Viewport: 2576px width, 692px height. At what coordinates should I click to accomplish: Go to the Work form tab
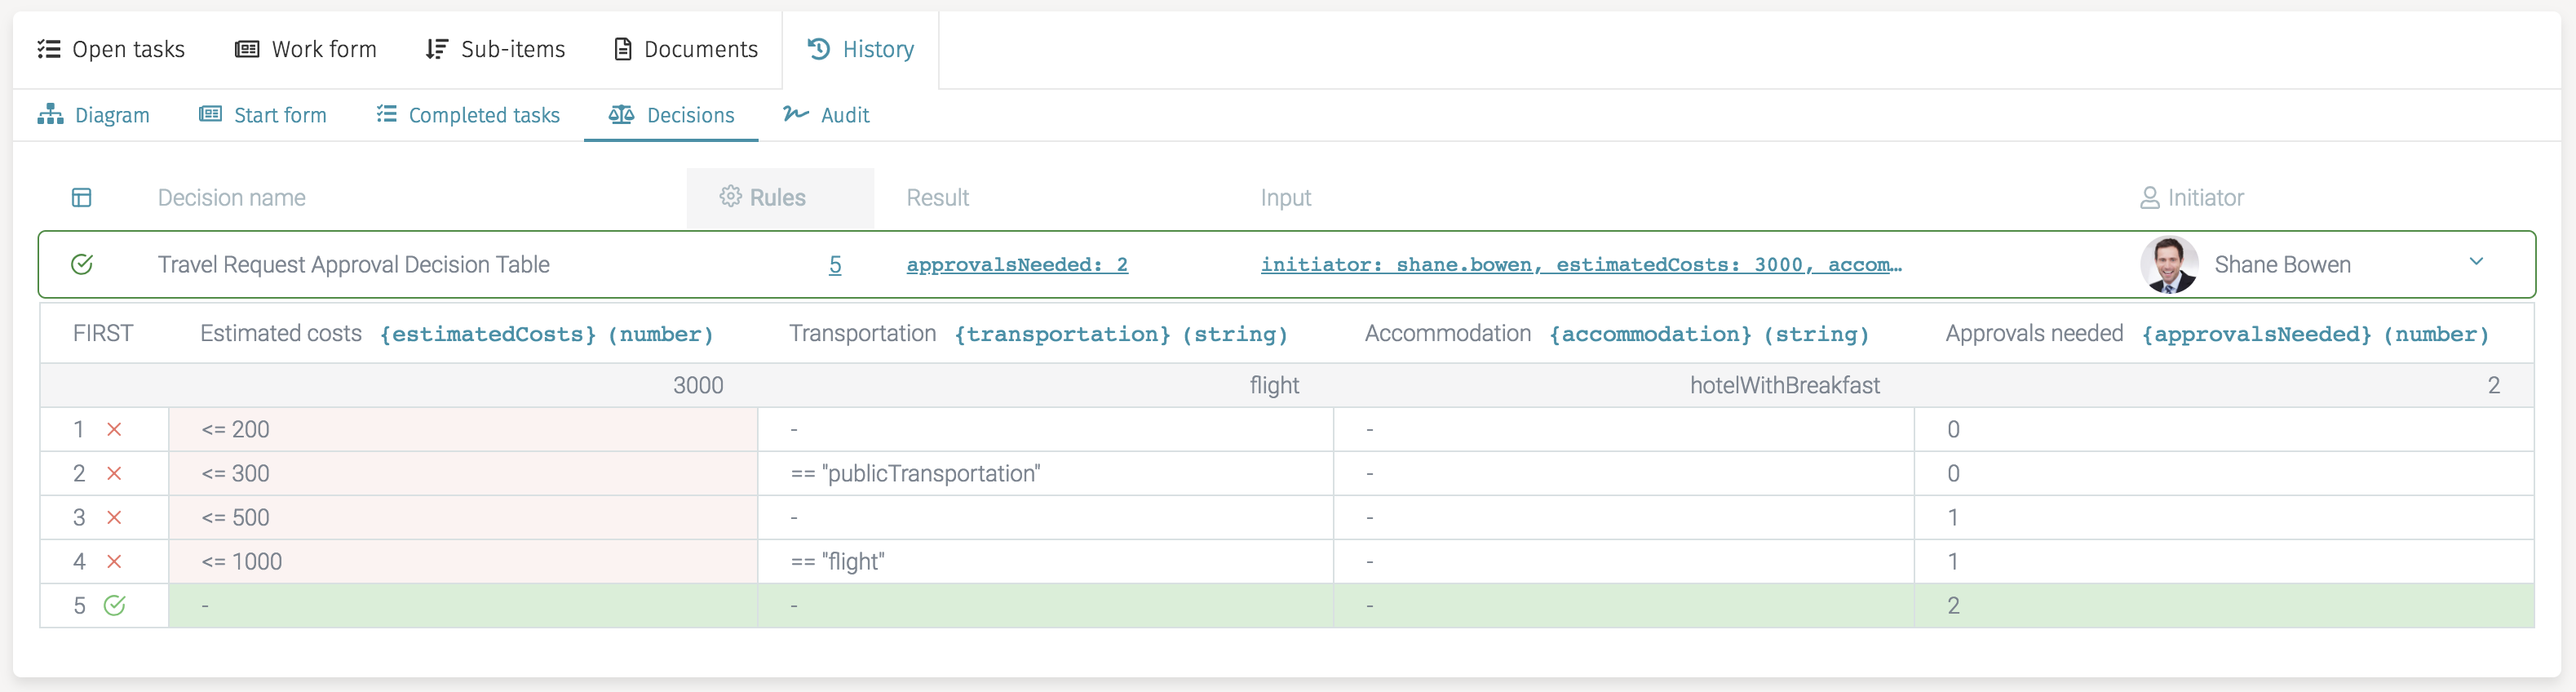pos(306,49)
